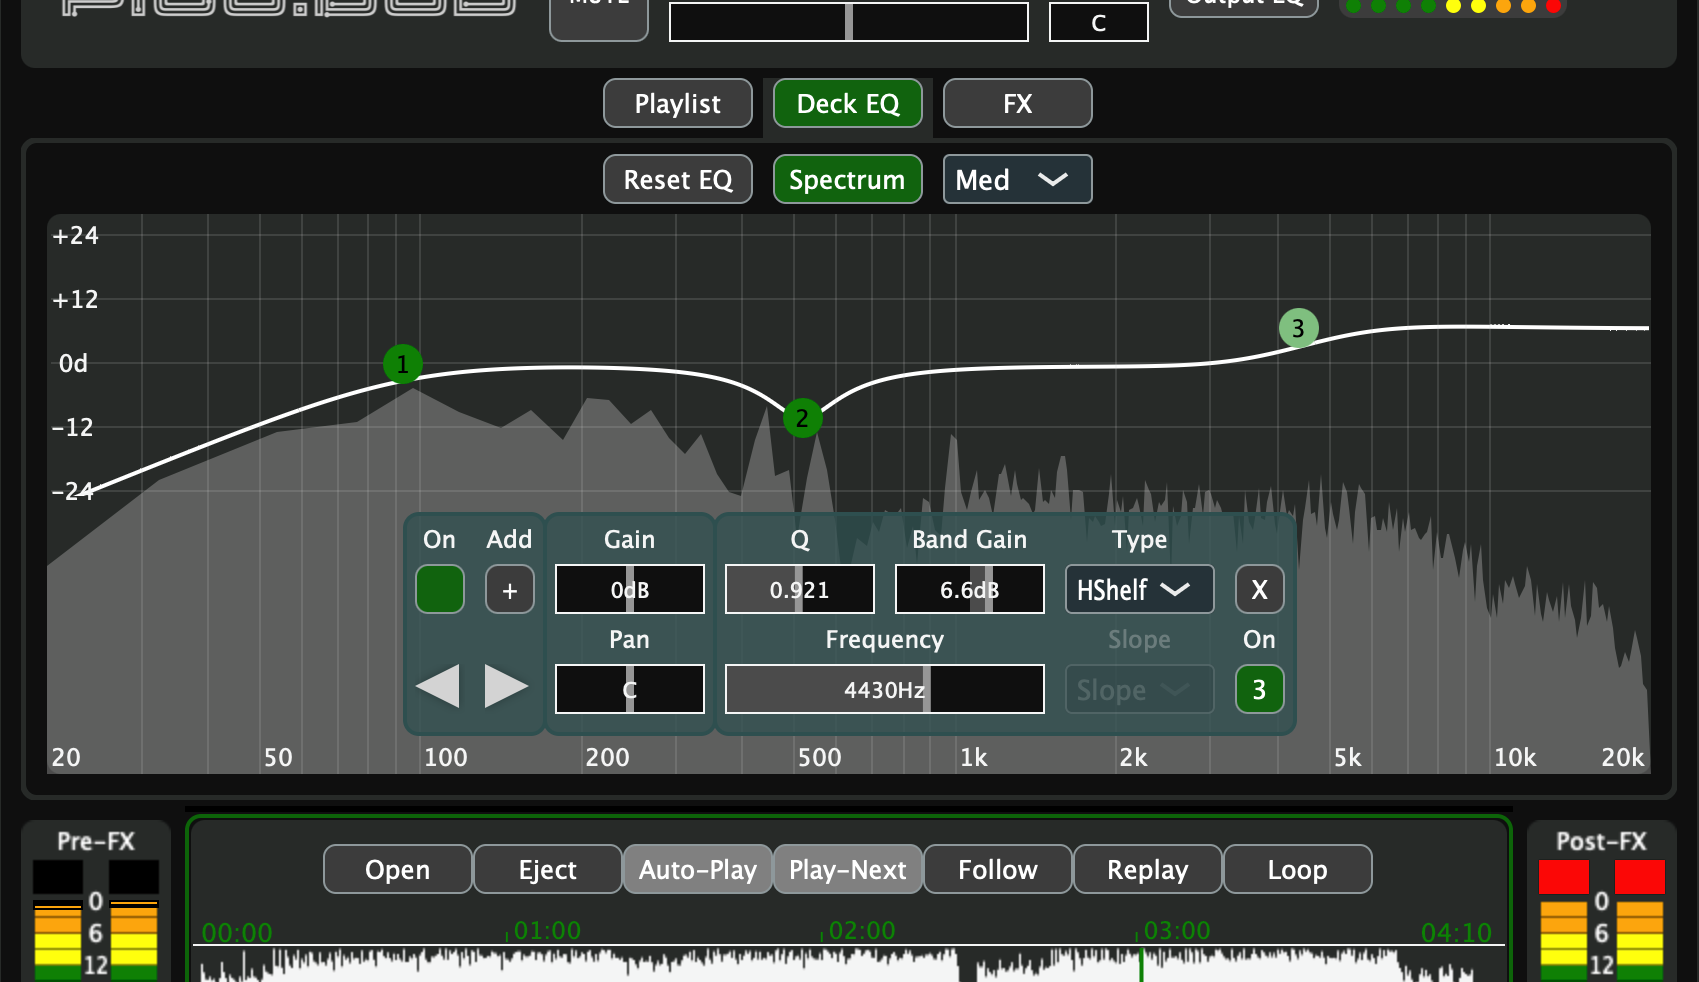Click the 03:00 time label
Viewport: 1699px width, 982px height.
click(x=1177, y=930)
